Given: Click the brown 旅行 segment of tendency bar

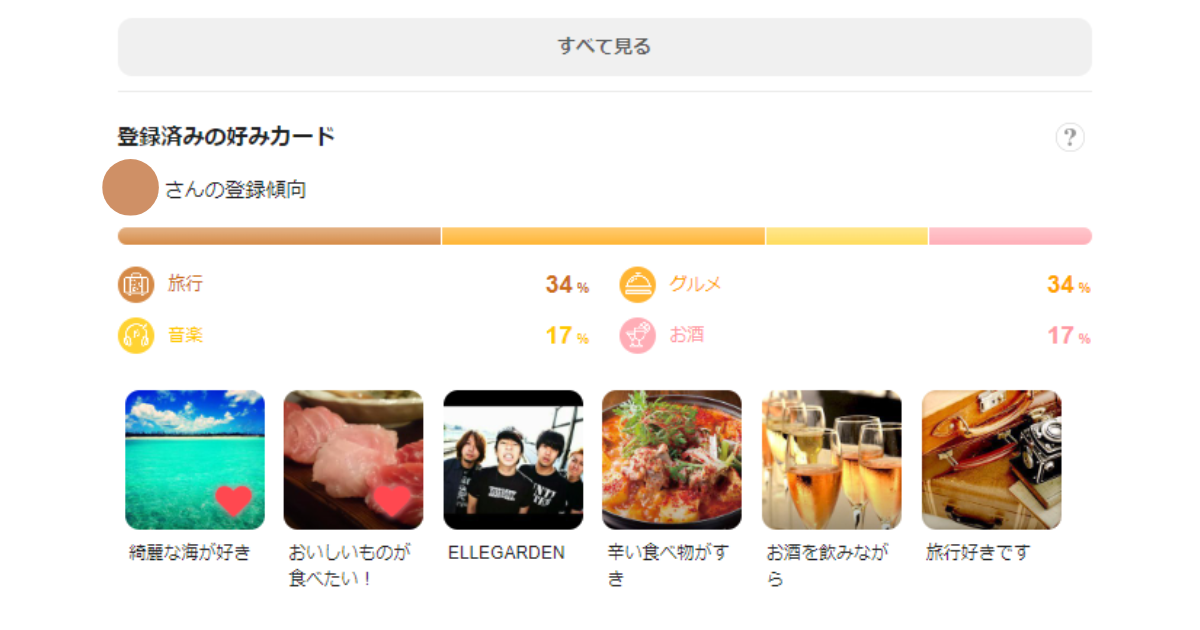Looking at the screenshot, I should [x=279, y=236].
